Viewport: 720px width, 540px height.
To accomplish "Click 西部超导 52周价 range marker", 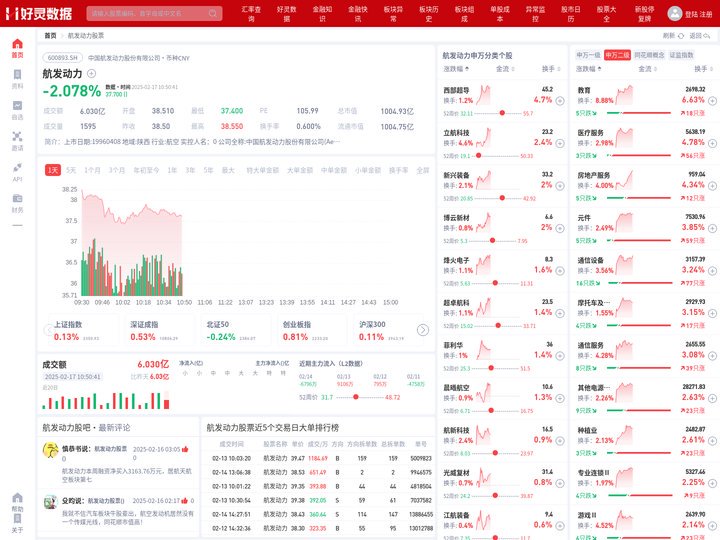I will point(502,113).
